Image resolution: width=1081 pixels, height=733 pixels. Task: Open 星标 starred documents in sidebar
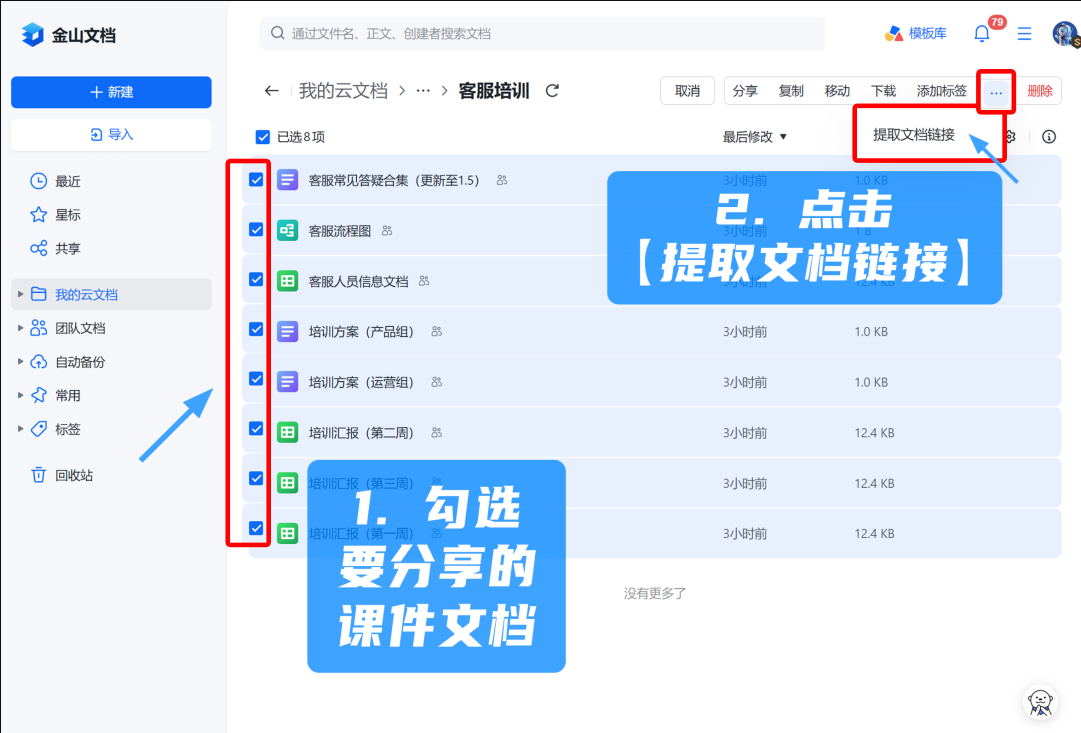[67, 215]
